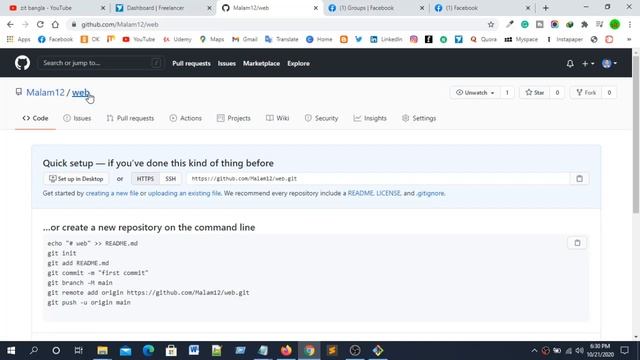This screenshot has width=640, height=360.
Task: Open the Apps bookmark shortcut
Action: [x=19, y=39]
